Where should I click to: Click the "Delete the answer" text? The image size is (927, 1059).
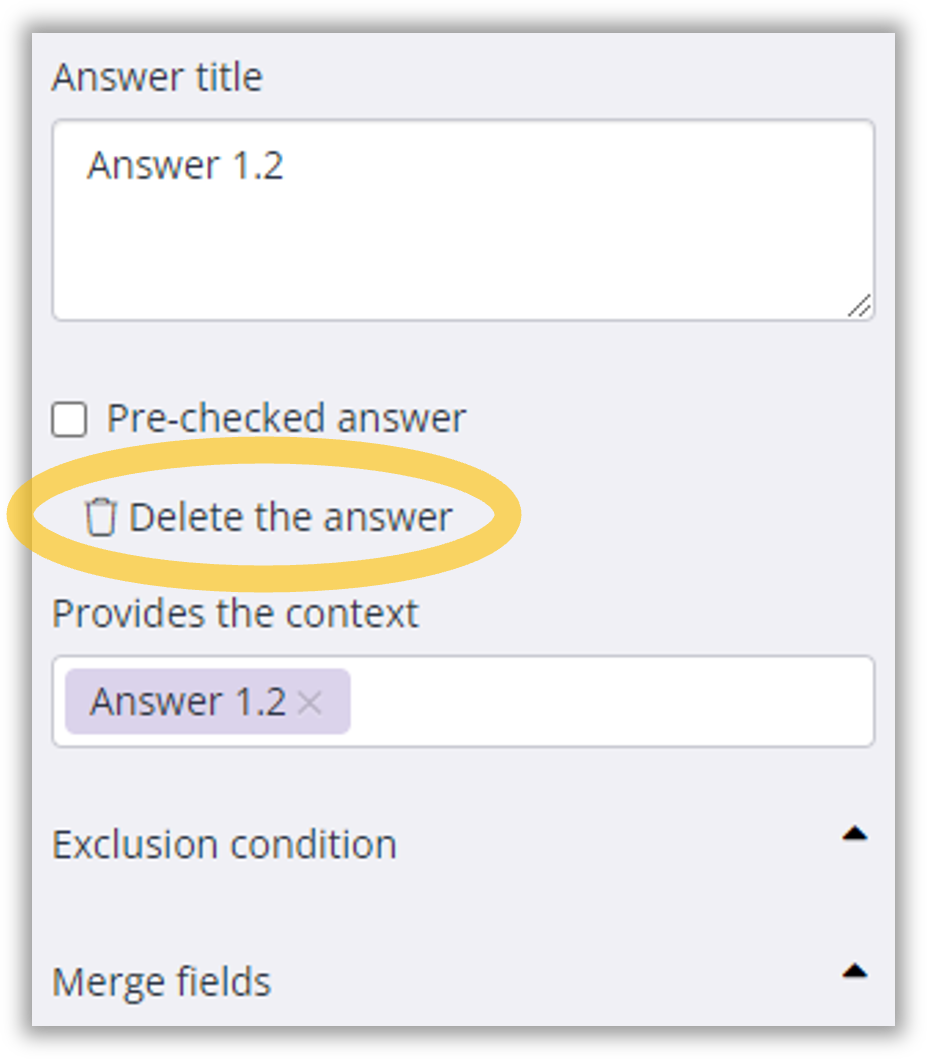290,518
